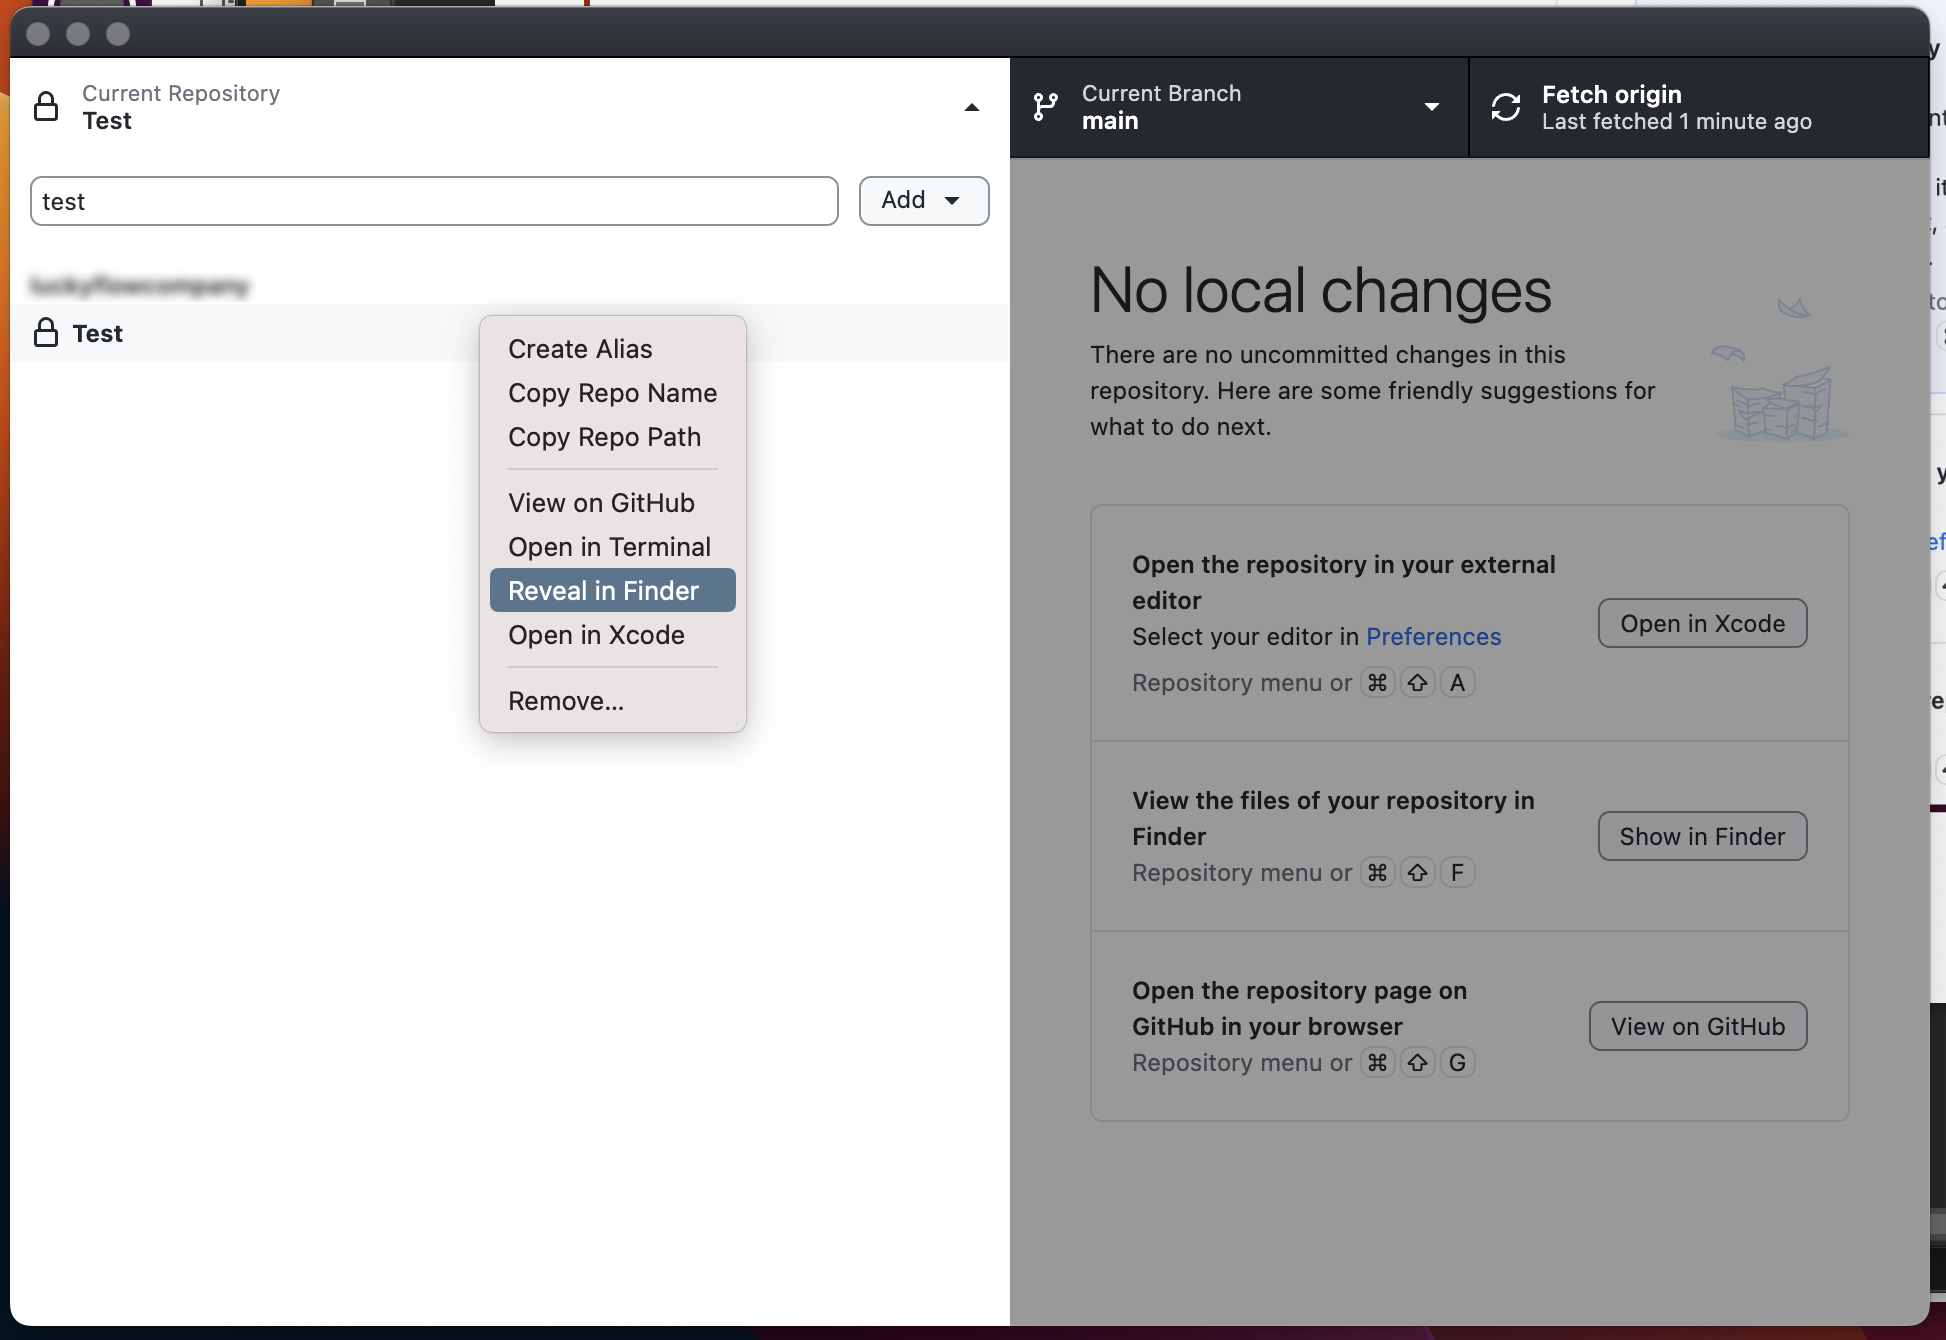Expand the Current Branch main dropdown
The width and height of the screenshot is (1946, 1340).
[x=1431, y=107]
